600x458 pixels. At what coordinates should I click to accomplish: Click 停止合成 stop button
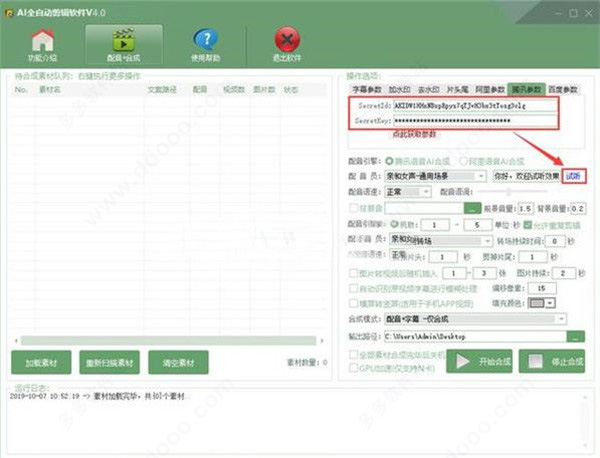pyautogui.click(x=552, y=361)
